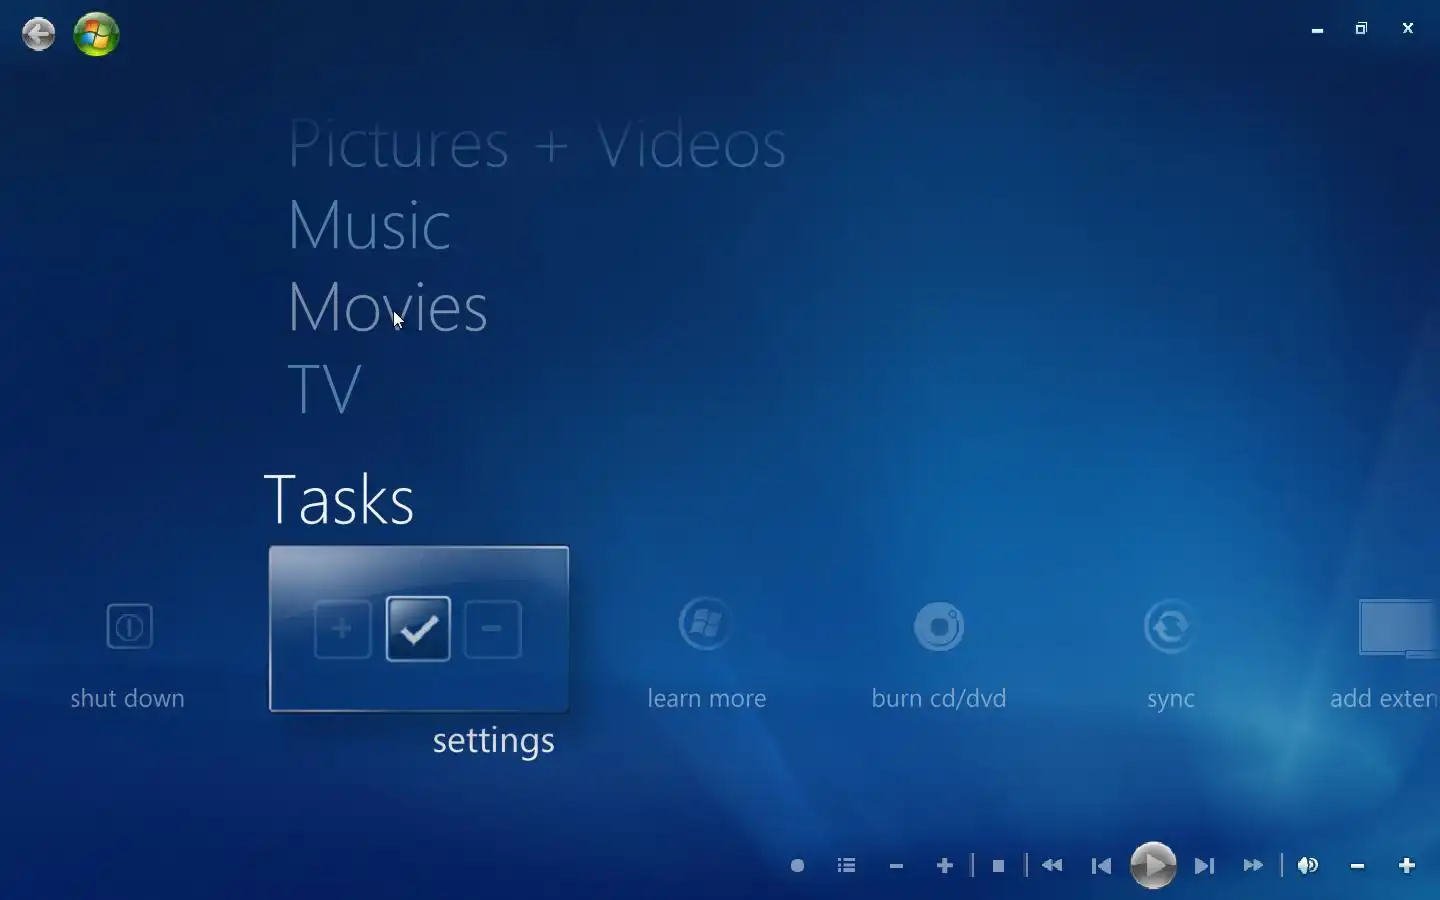1440x900 pixels.
Task: Minimize the Media Center window
Action: click(x=1318, y=30)
